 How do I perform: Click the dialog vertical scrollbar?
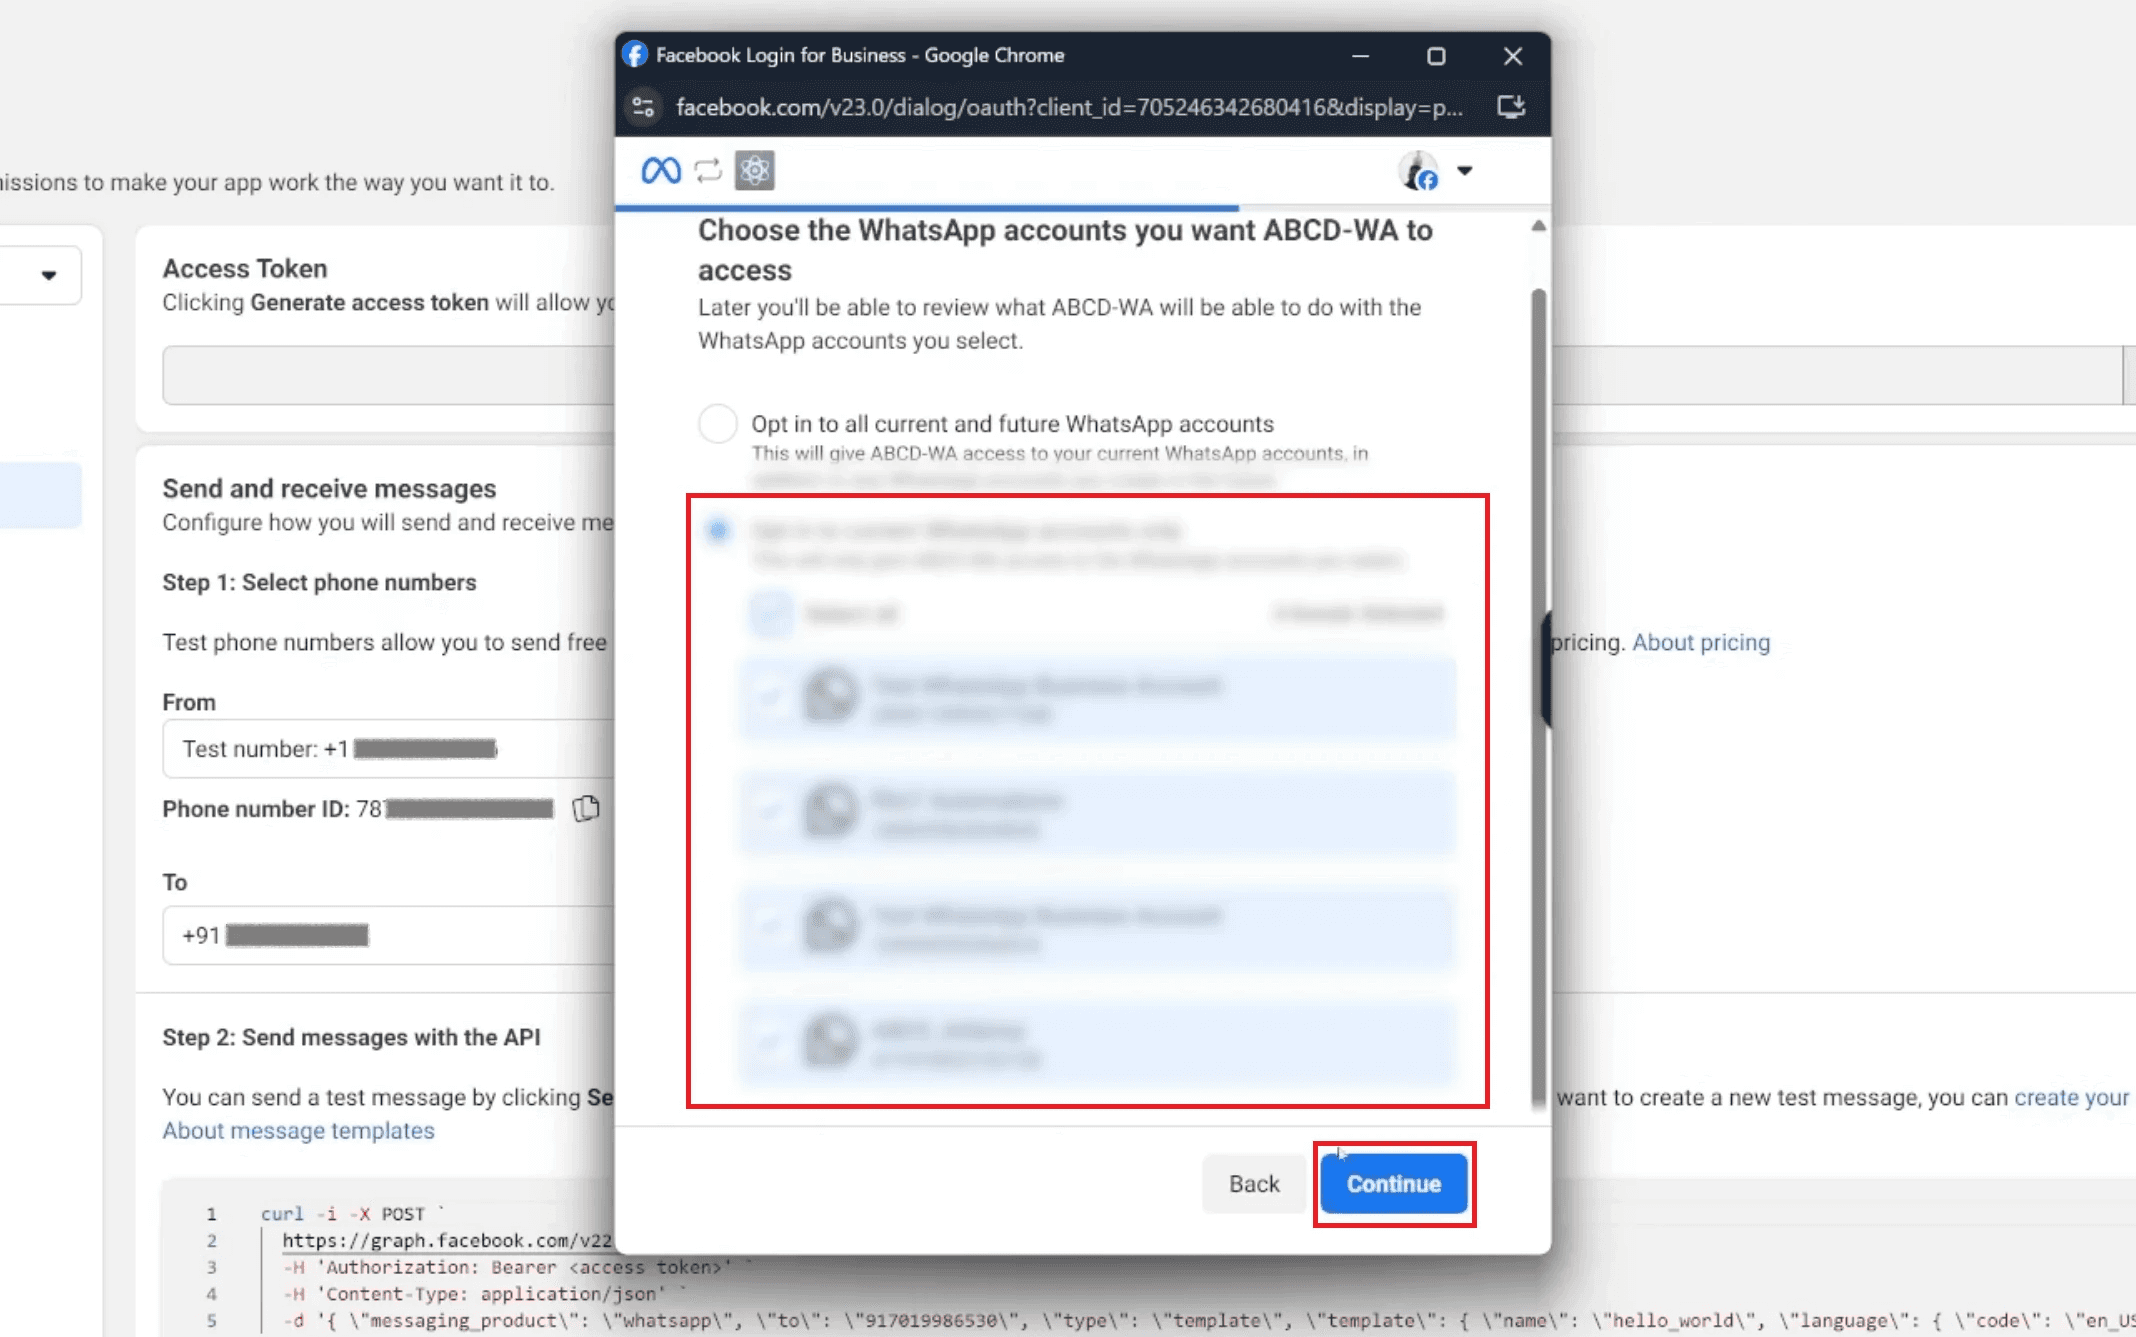tap(1538, 700)
